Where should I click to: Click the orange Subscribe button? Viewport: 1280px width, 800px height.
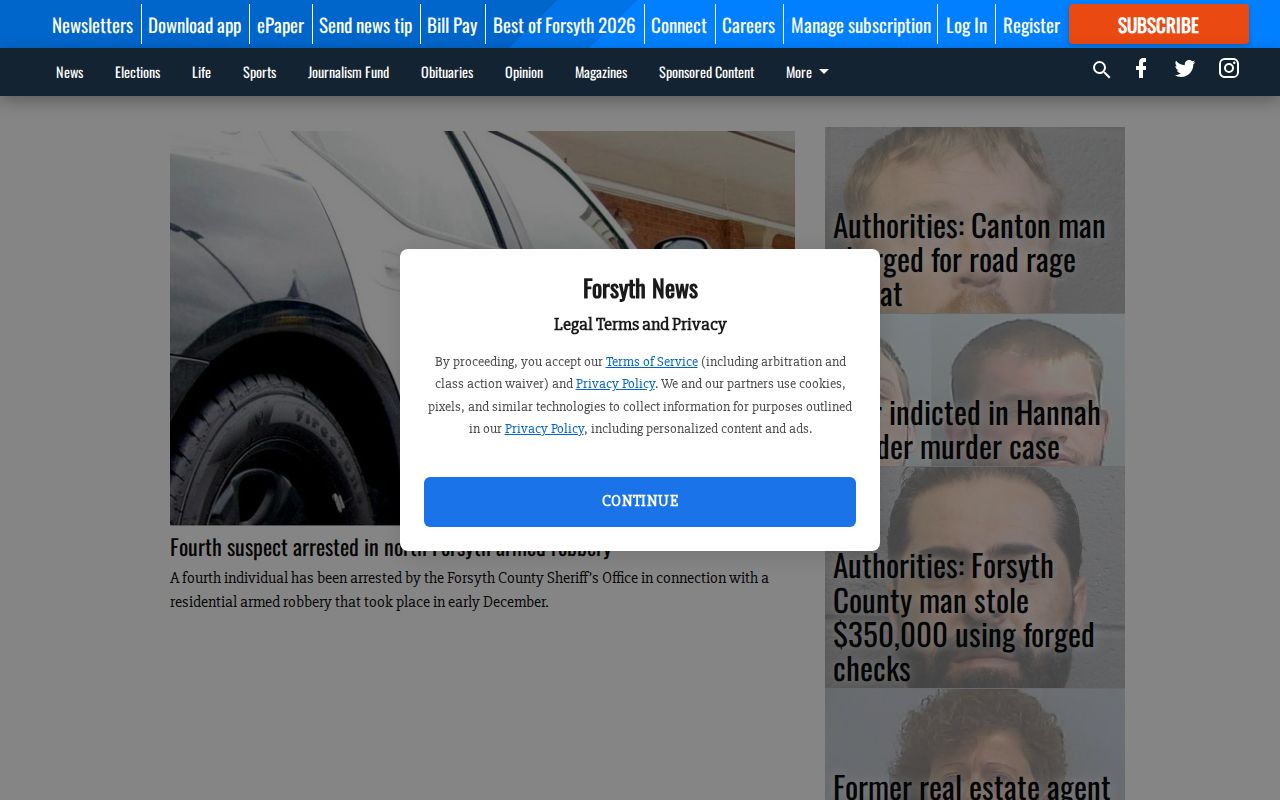pyautogui.click(x=1158, y=25)
